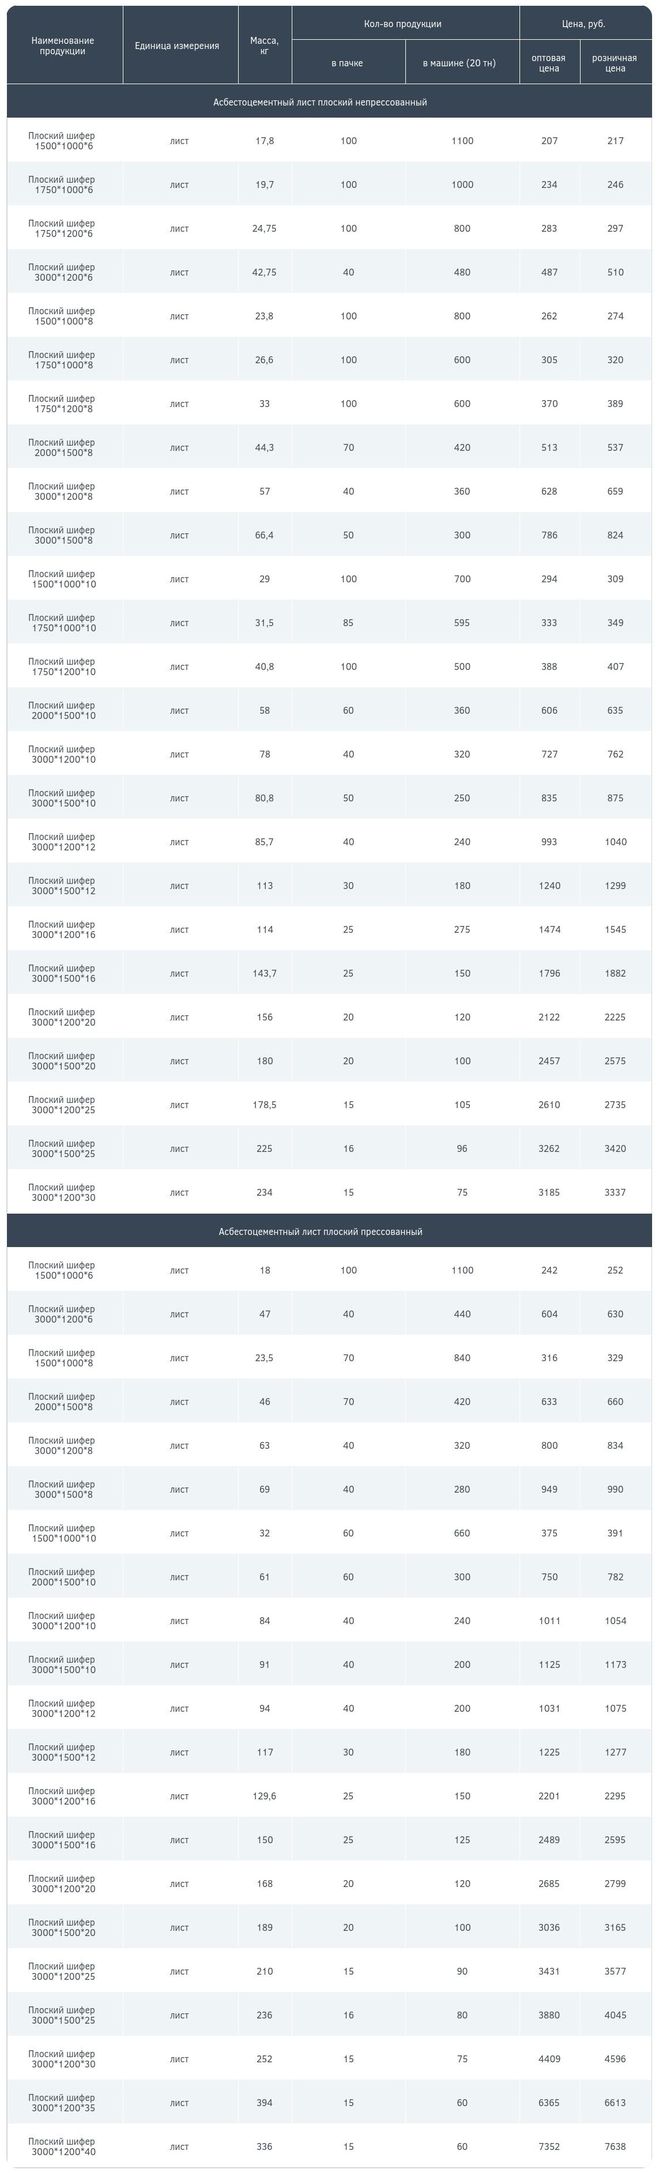The image size is (659, 2173).
Task: Select the "Масса, кг" column header
Action: pos(264,46)
